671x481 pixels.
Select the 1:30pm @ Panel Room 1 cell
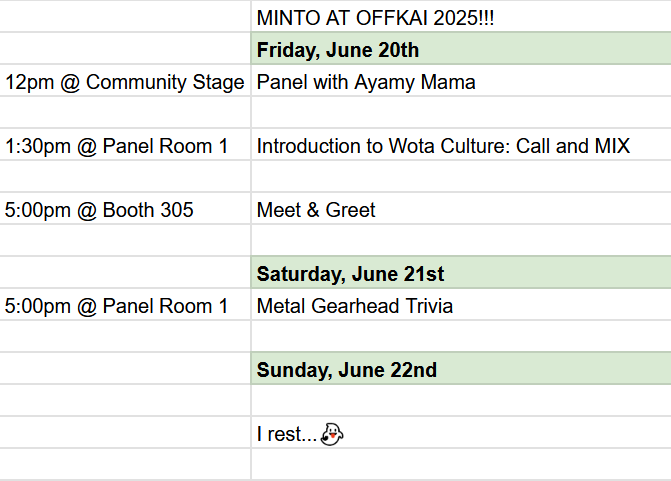125,144
